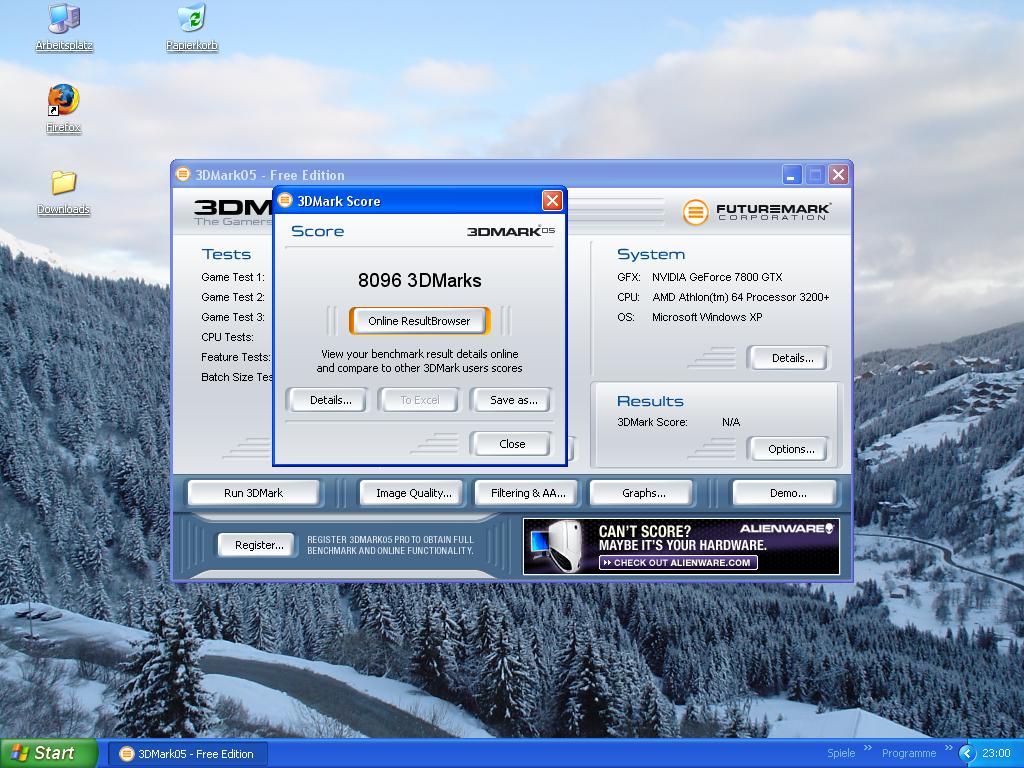This screenshot has width=1024, height=768.
Task: Open the Graphs button
Action: point(643,493)
